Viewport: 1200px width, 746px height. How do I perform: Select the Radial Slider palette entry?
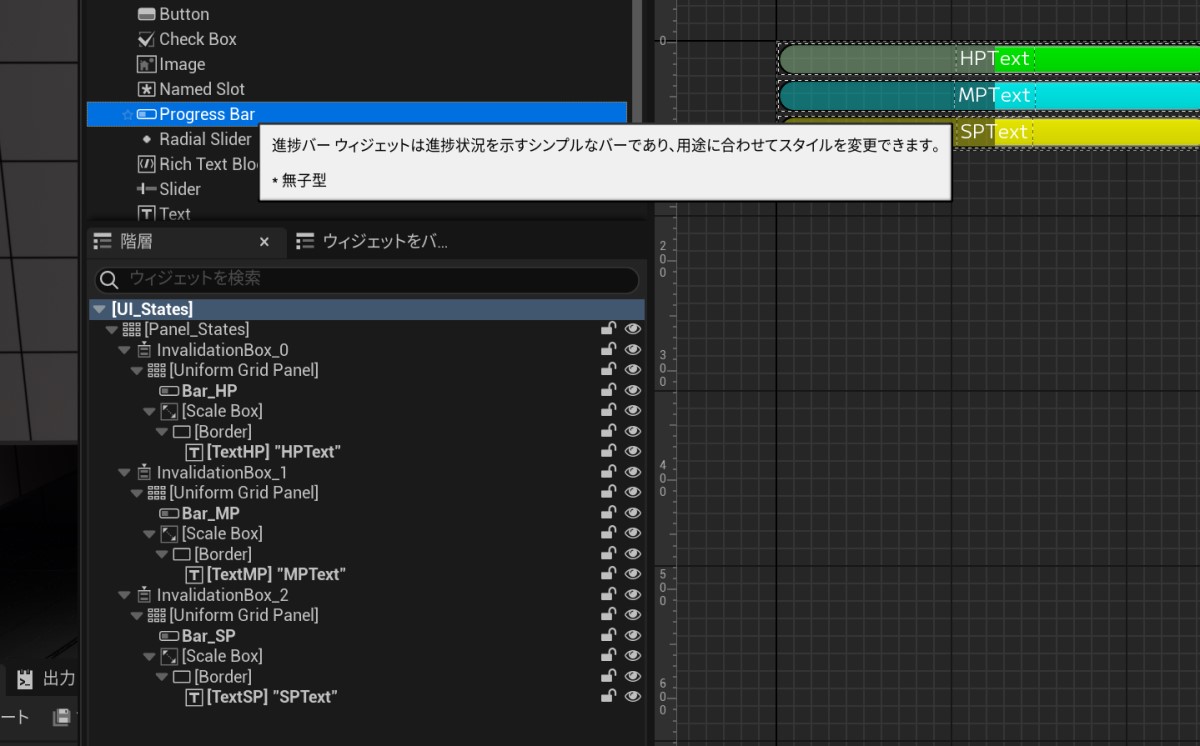tap(195, 139)
